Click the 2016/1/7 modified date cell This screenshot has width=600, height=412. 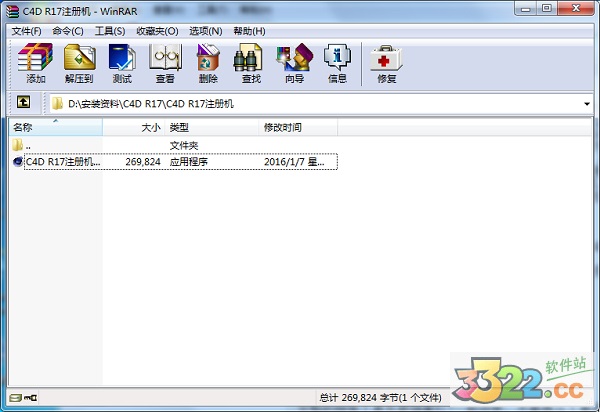pyautogui.click(x=294, y=162)
